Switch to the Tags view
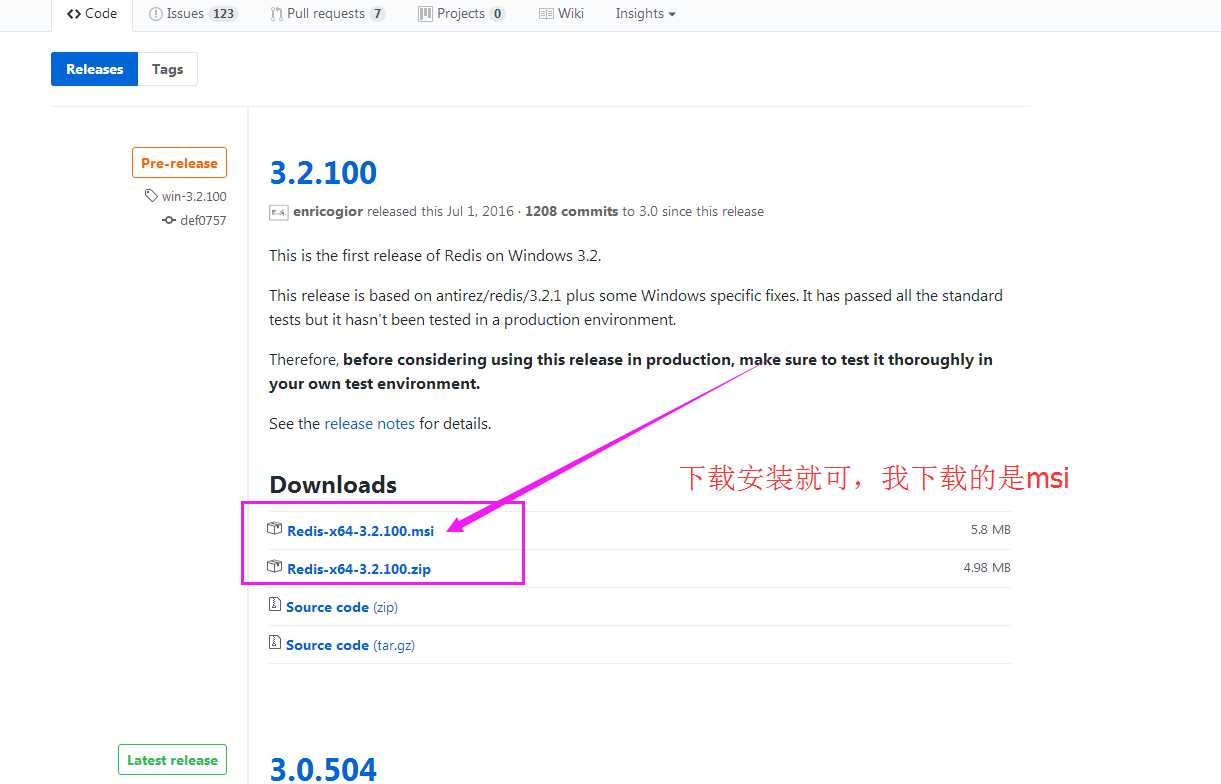The height and width of the screenshot is (784, 1221). (x=167, y=69)
